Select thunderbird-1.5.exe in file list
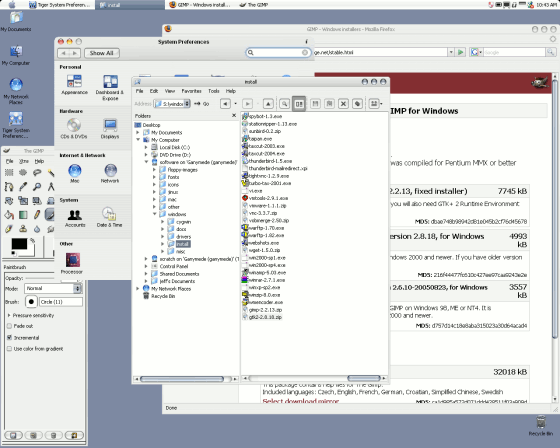Image resolution: width=560 pixels, height=448 pixels. [x=267, y=161]
